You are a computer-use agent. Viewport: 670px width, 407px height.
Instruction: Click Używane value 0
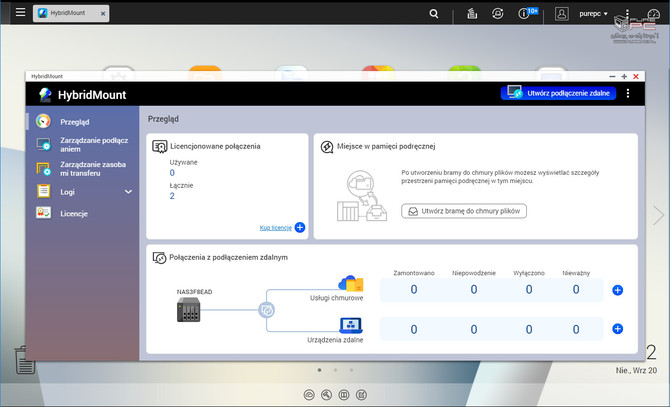coord(172,173)
